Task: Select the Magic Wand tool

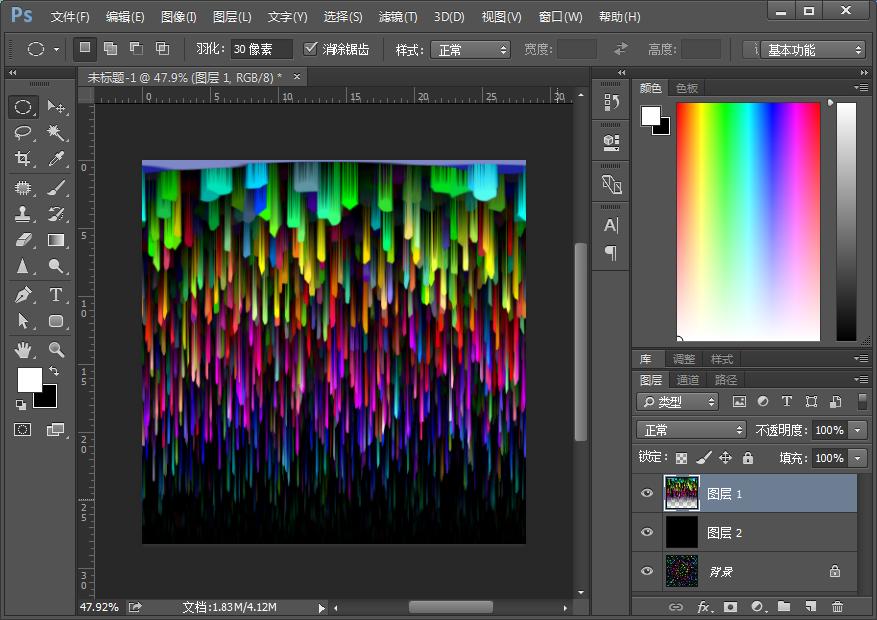Action: click(56, 133)
